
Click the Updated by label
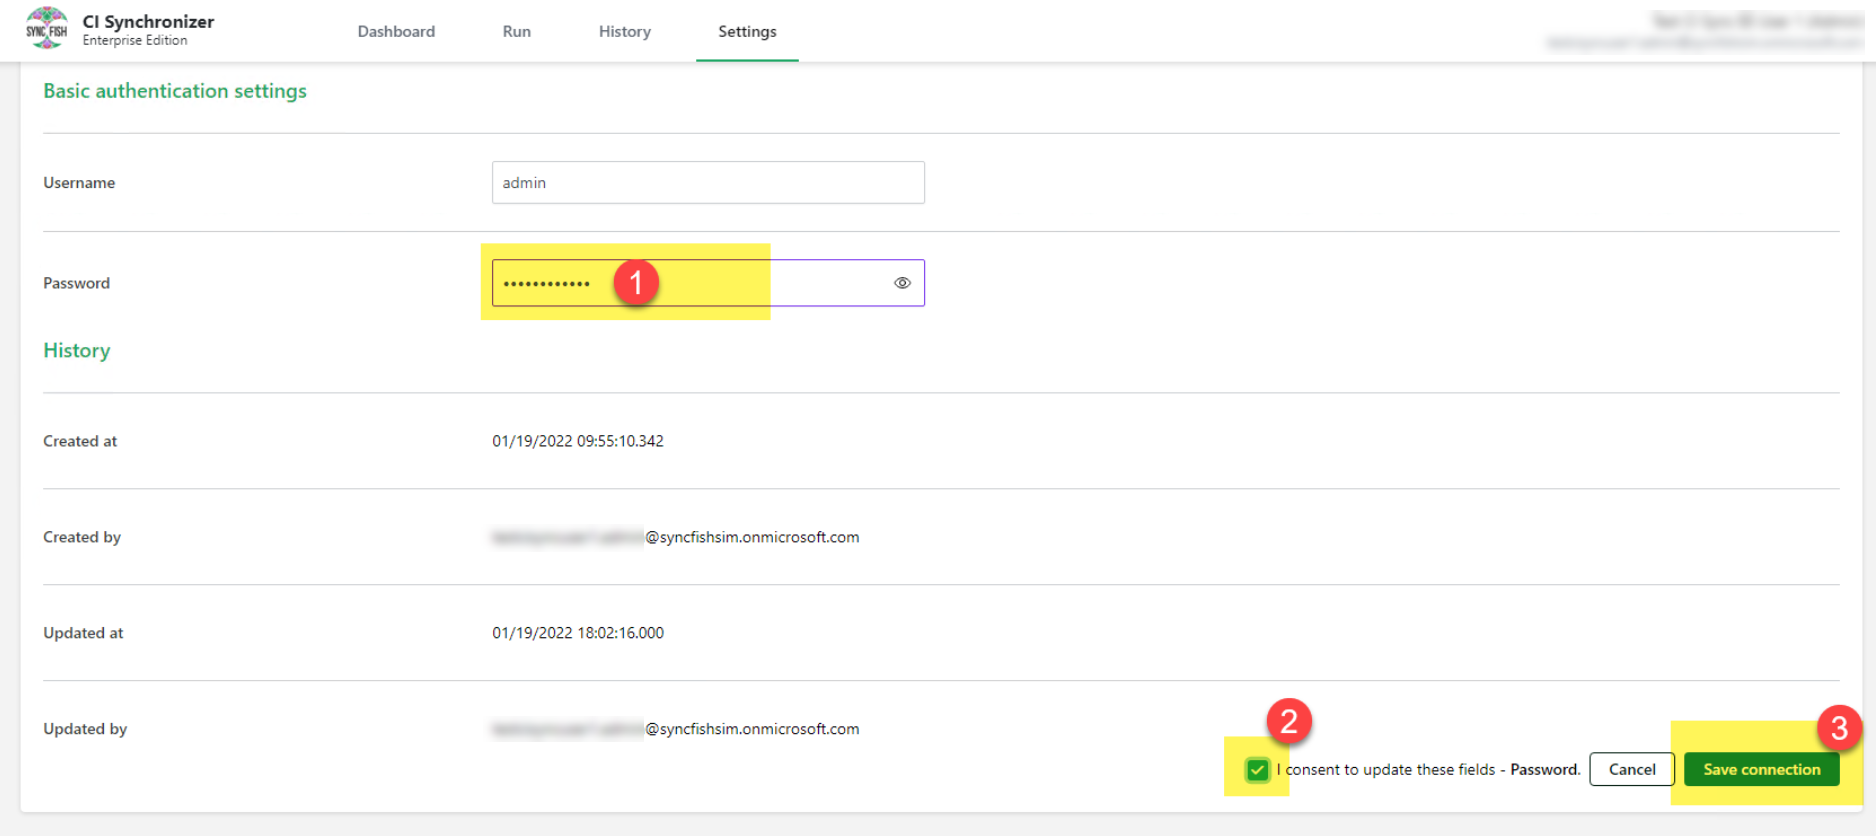(85, 729)
